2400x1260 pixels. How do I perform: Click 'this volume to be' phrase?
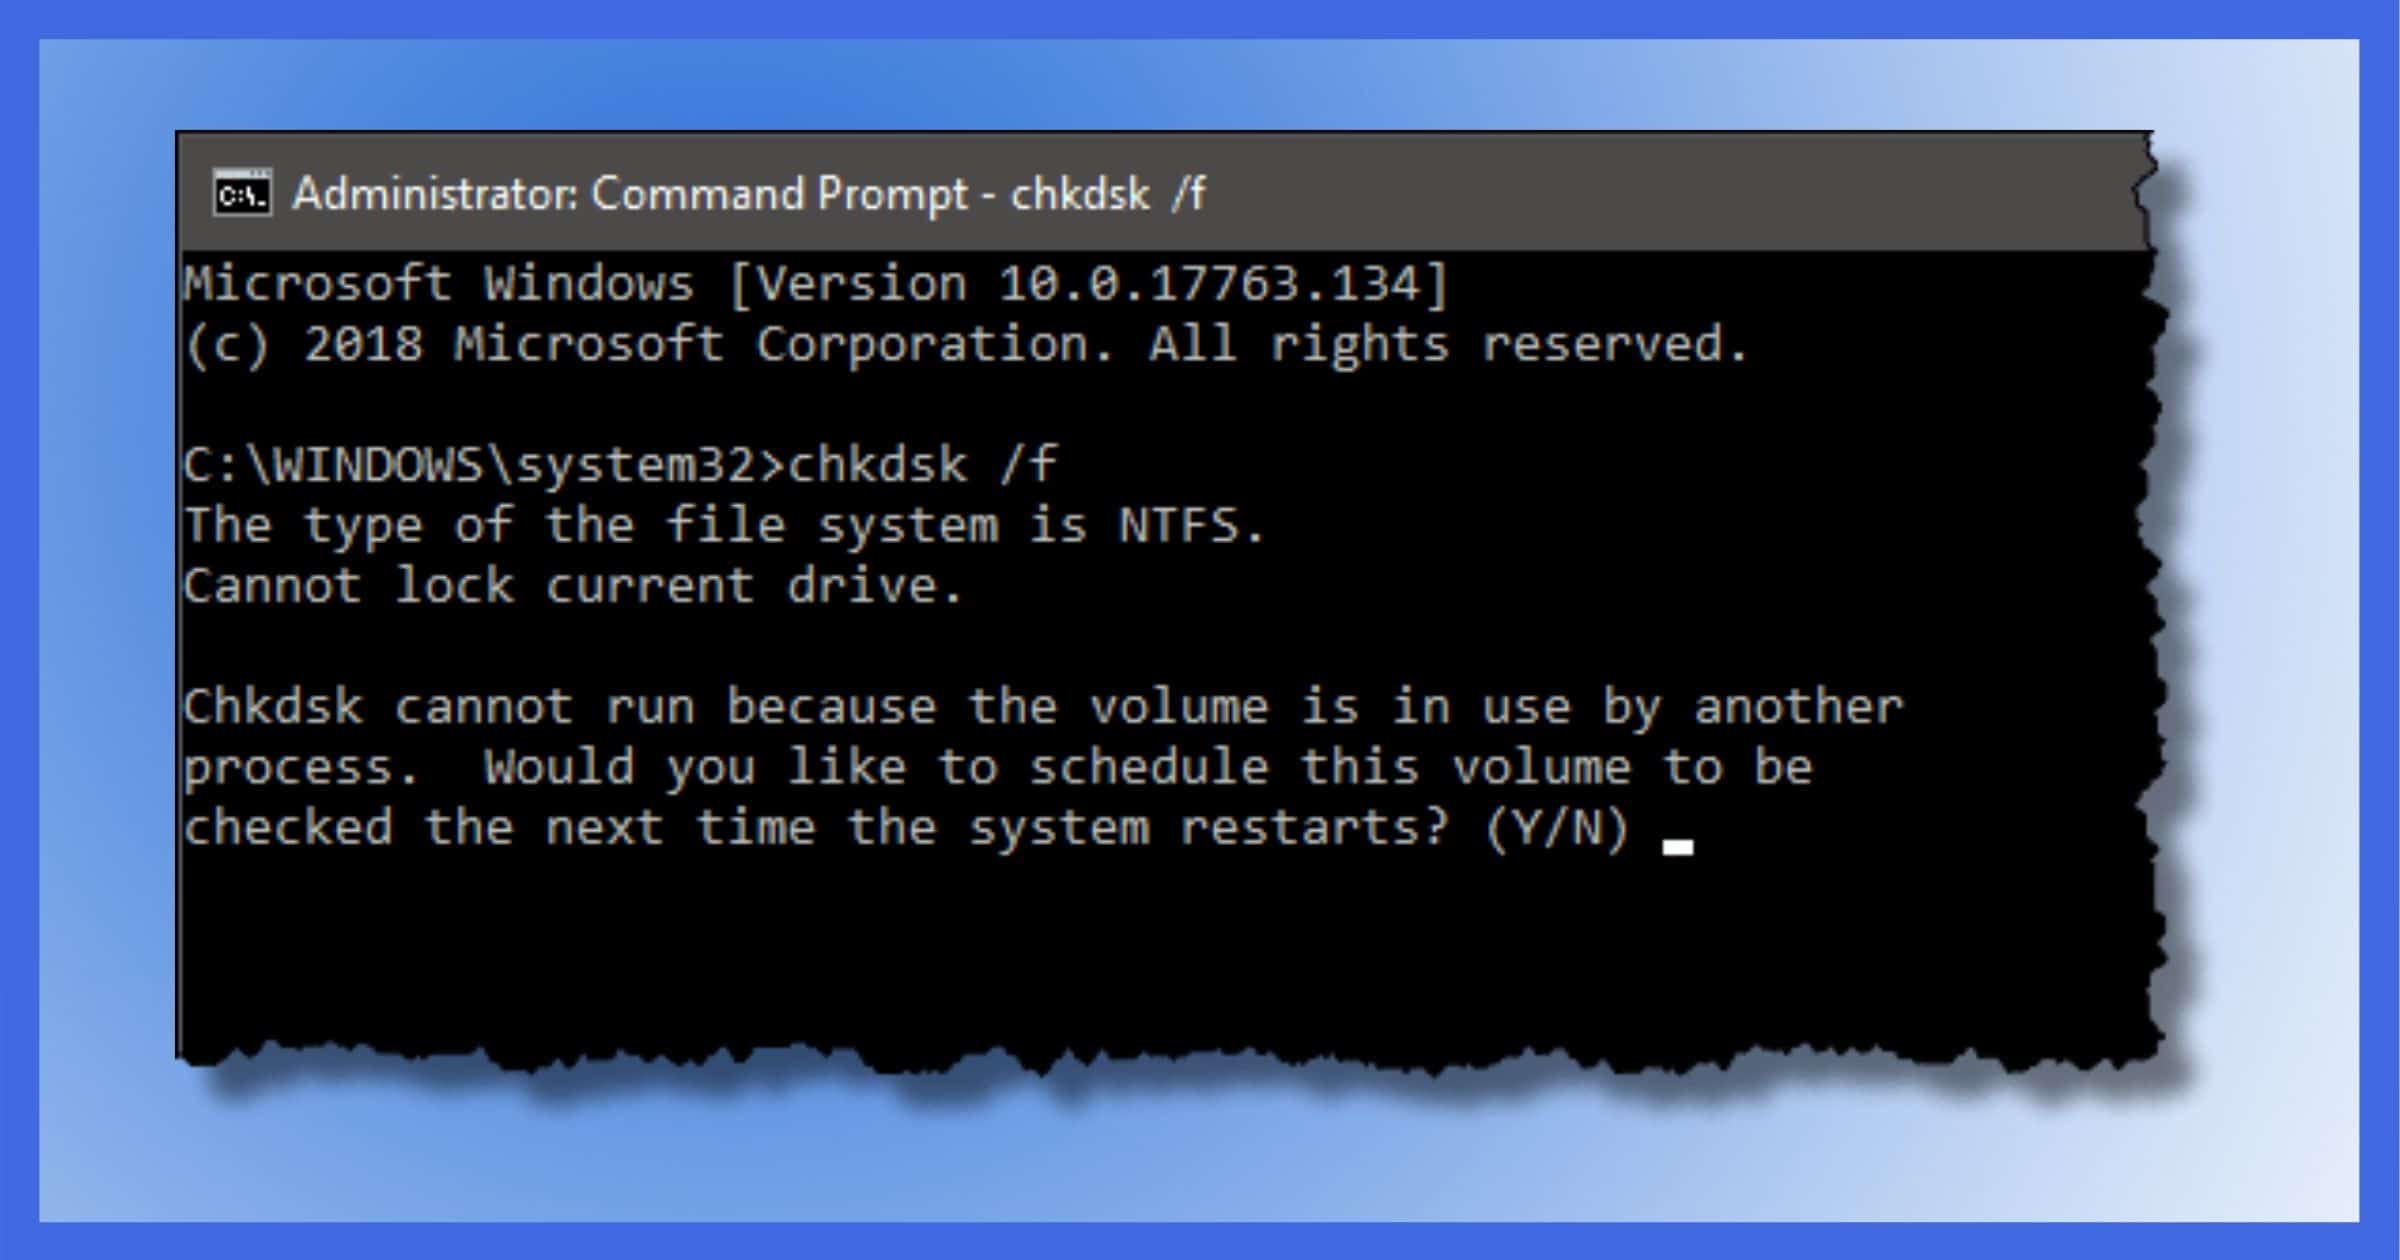coord(1556,768)
